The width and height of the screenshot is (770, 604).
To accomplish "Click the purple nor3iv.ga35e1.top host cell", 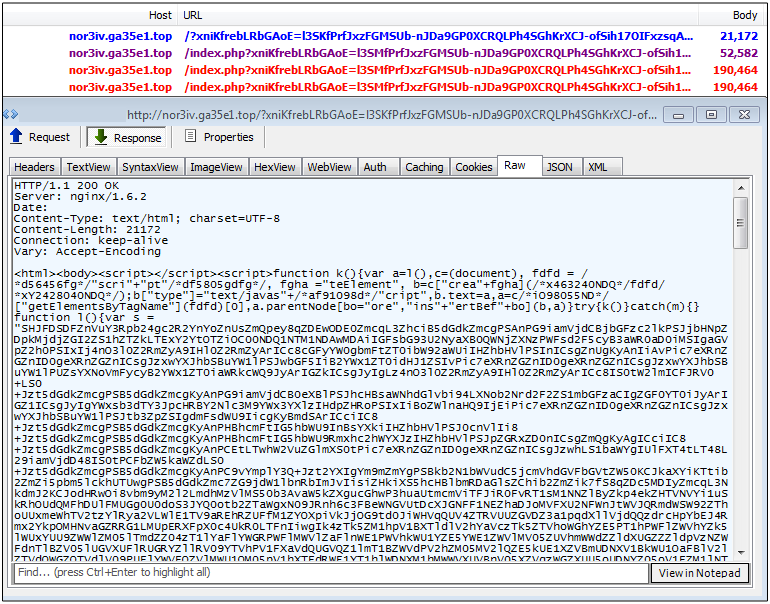I will [x=120, y=53].
